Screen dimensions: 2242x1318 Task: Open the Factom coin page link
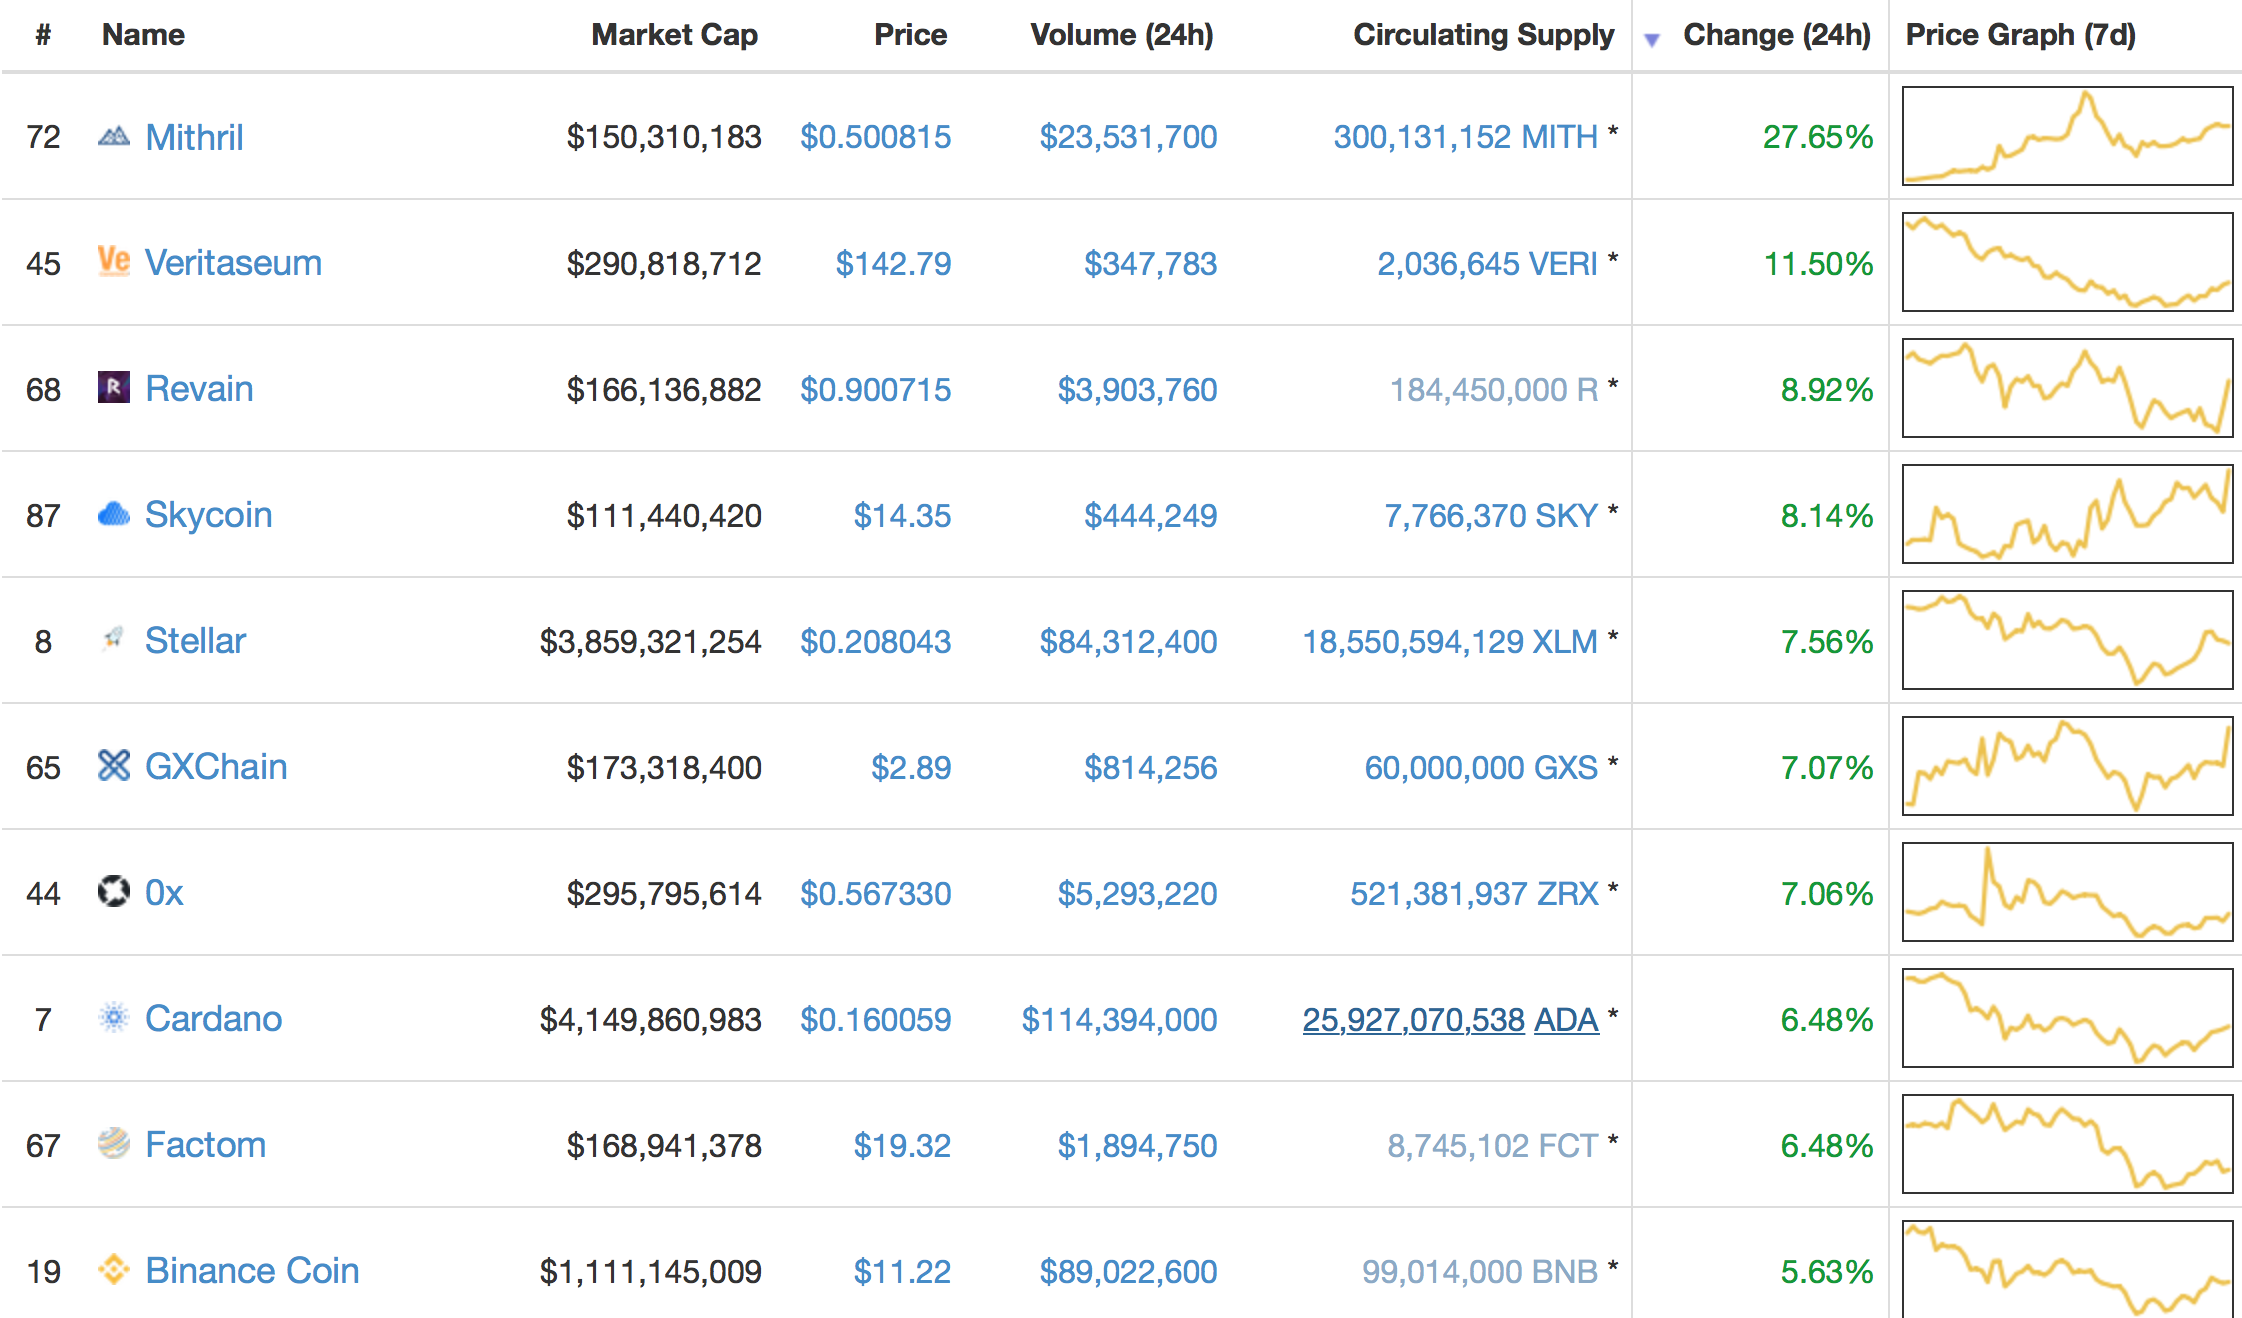(x=205, y=1145)
